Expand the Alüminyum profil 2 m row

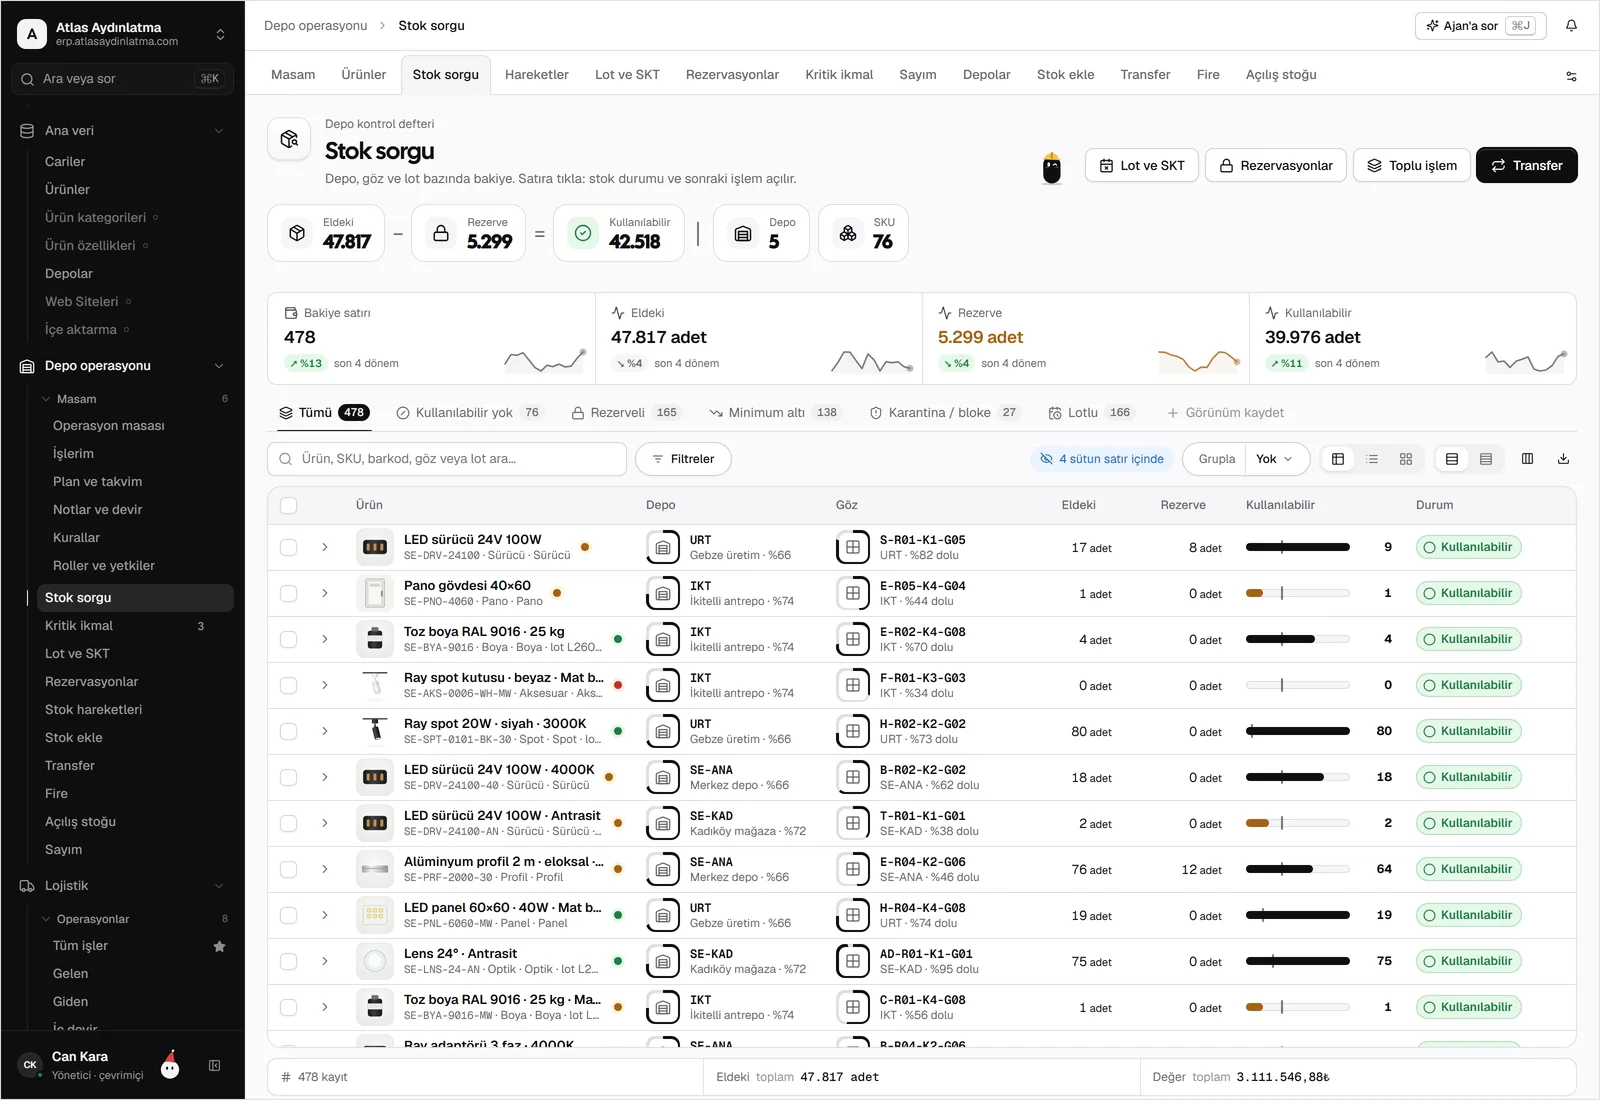(325, 869)
